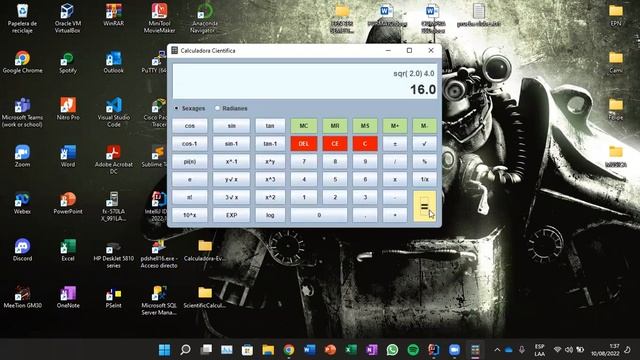
Task: Open Microsoft Store from the taskbar
Action: point(247,350)
